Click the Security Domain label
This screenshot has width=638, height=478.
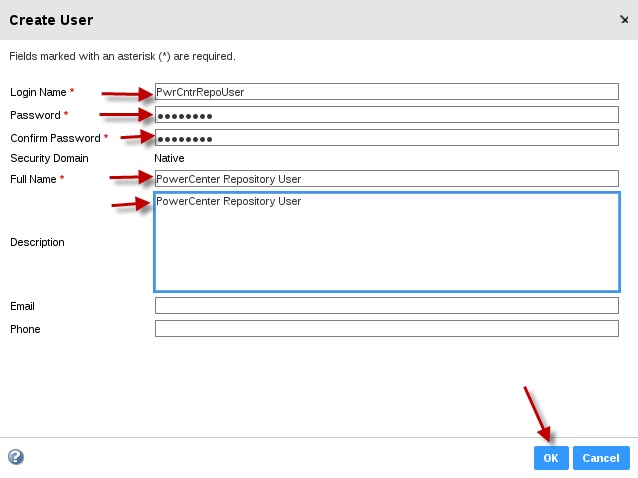pyautogui.click(x=49, y=158)
